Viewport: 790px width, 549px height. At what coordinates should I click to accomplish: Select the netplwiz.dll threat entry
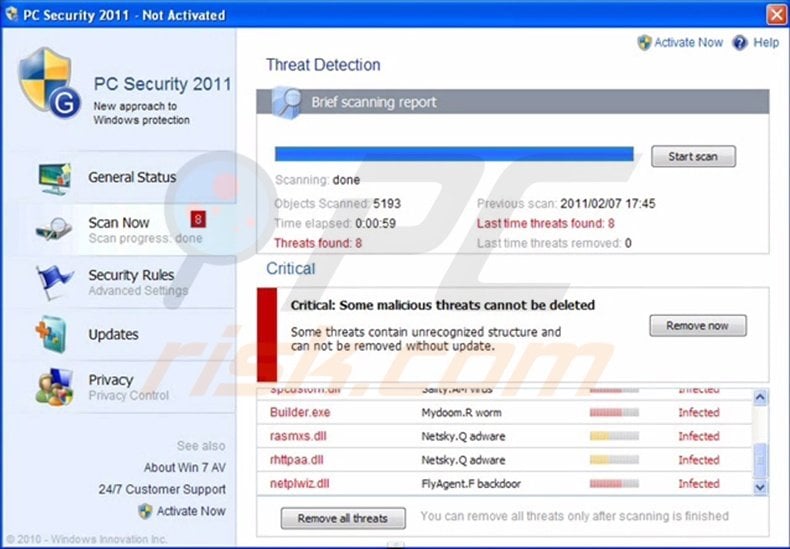(504, 484)
